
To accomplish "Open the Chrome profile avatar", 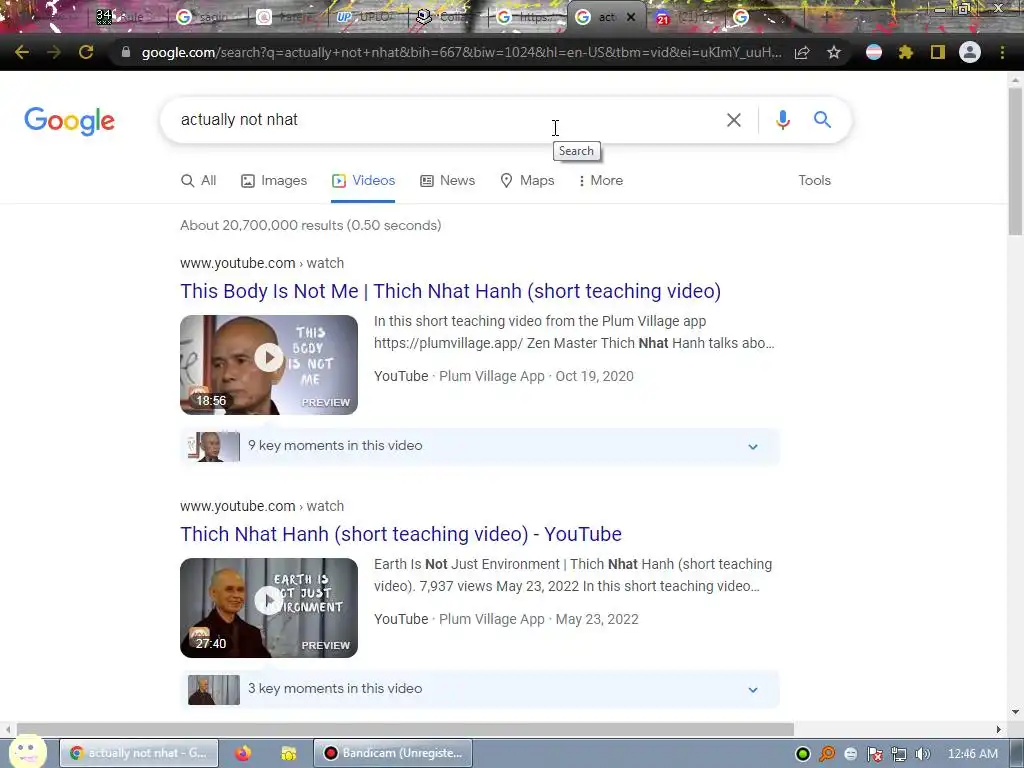I will 970,52.
